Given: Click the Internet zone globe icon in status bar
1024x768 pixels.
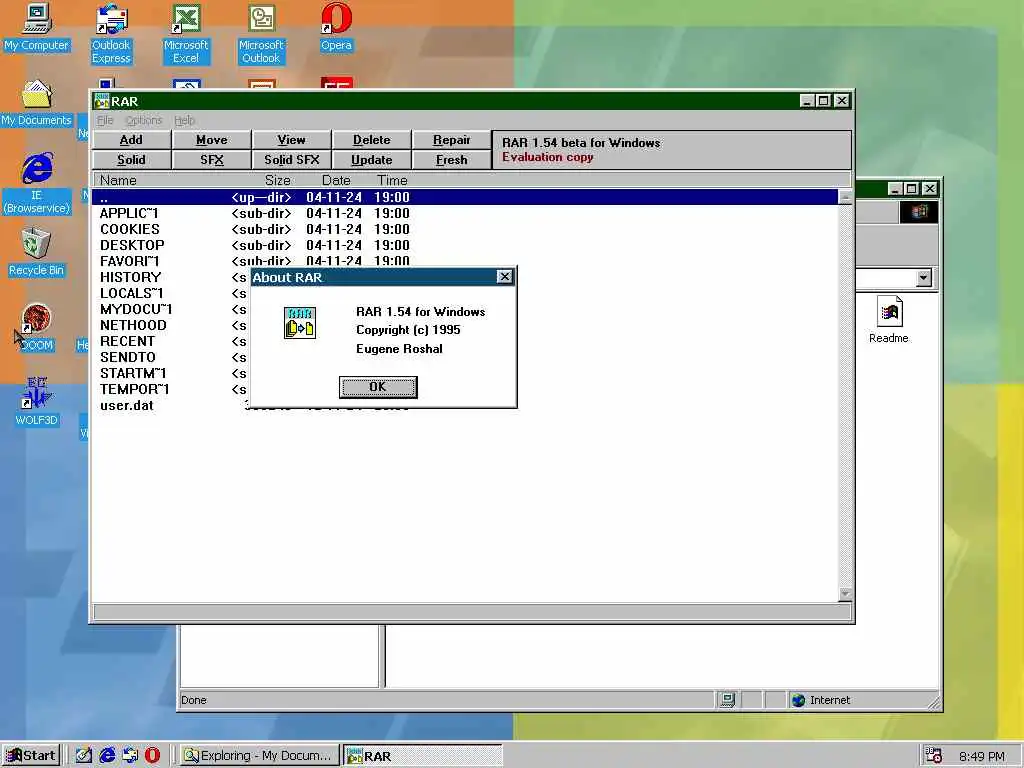Looking at the screenshot, I should pos(798,700).
